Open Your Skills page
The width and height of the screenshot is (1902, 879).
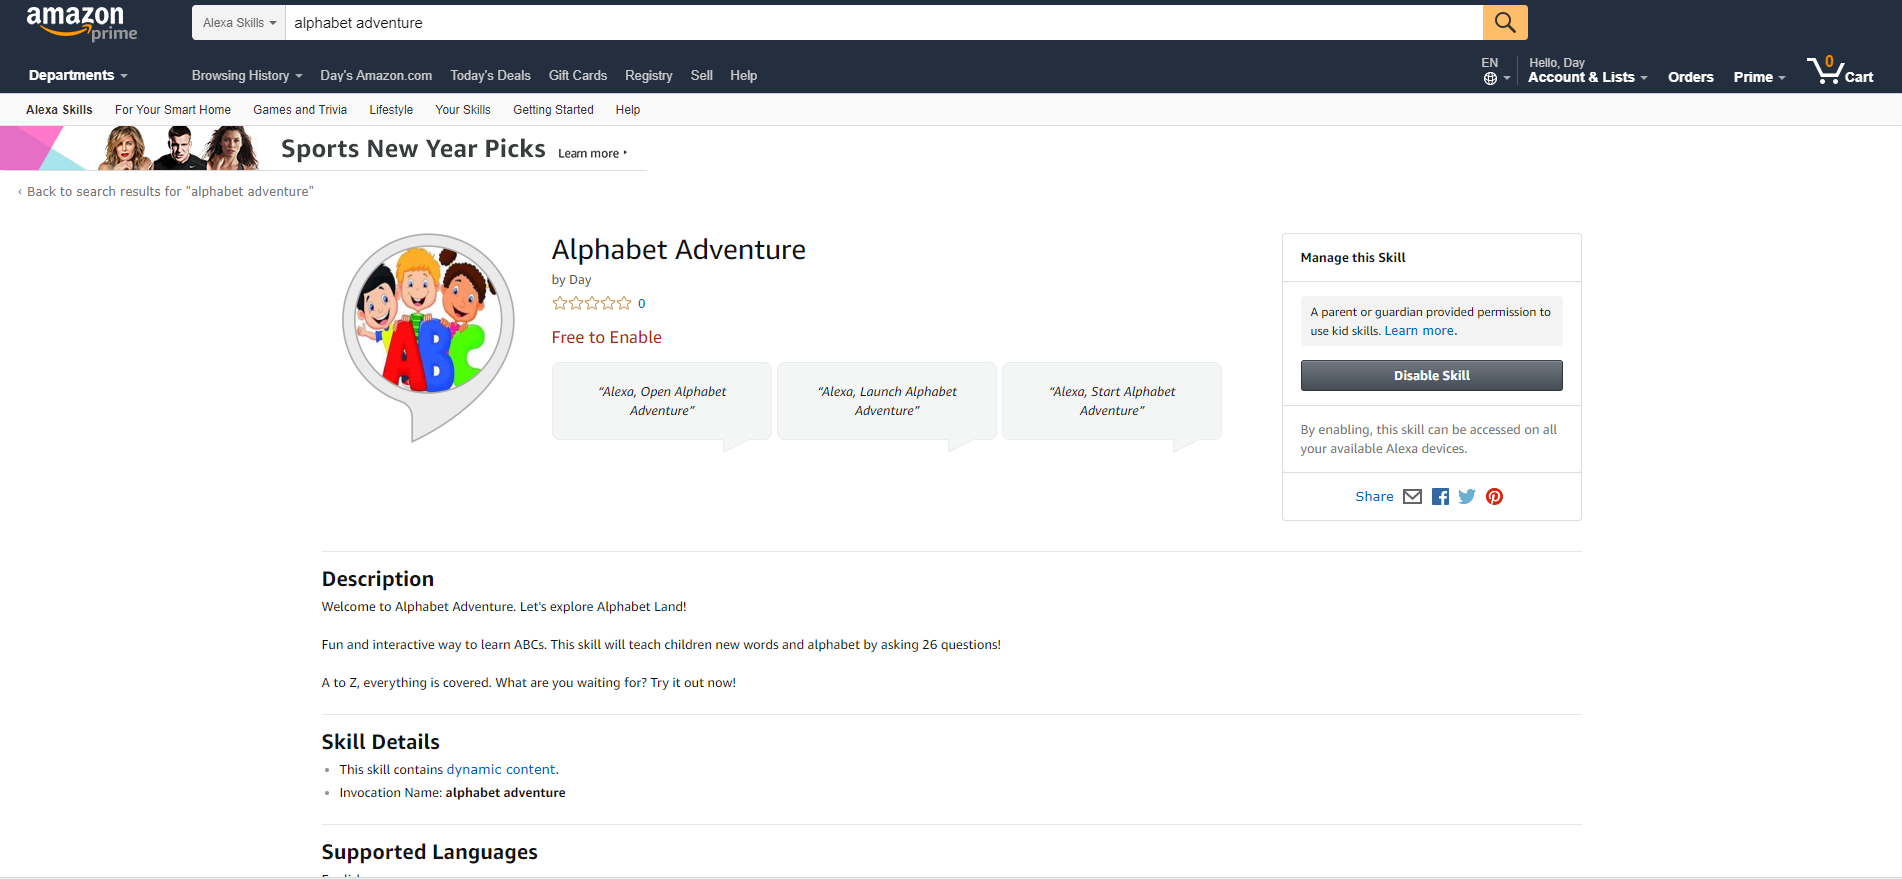tap(463, 110)
